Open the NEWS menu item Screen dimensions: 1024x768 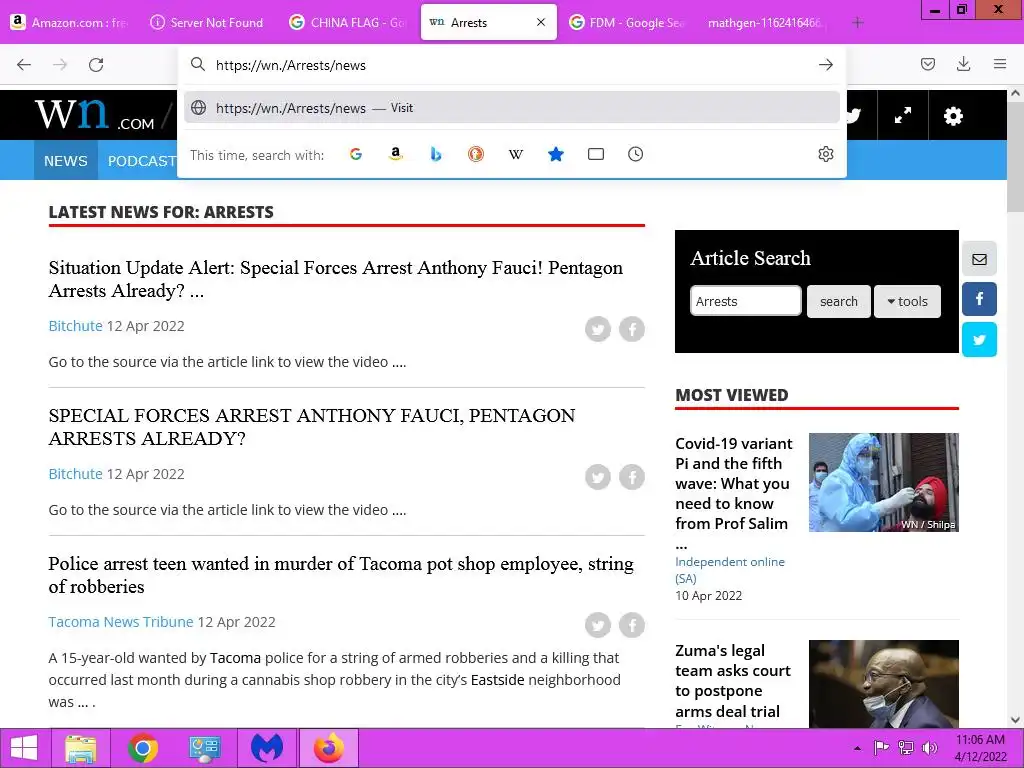pyautogui.click(x=65, y=161)
